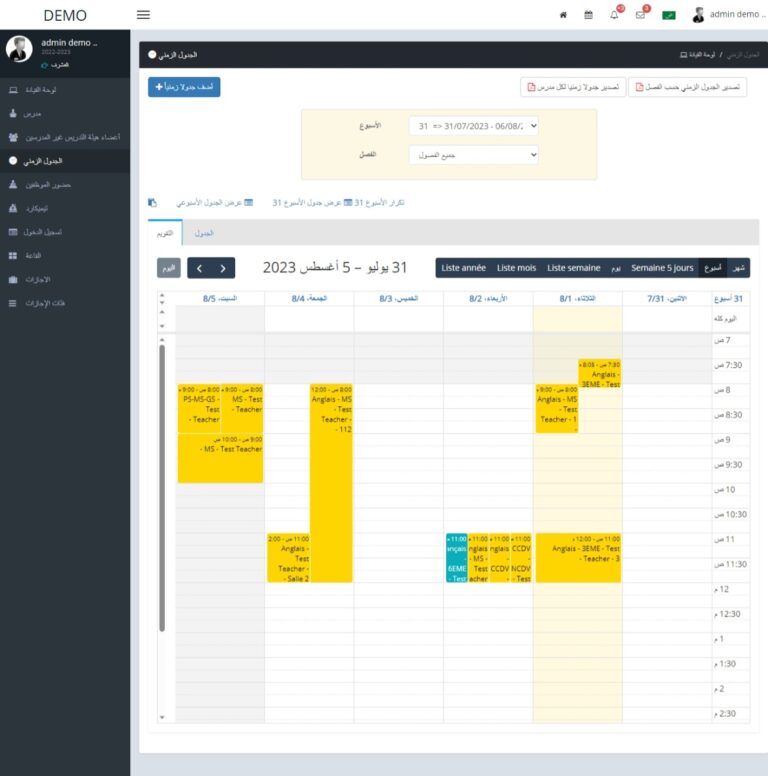Go to the previous week with left chevron
768x776 pixels.
click(199, 268)
